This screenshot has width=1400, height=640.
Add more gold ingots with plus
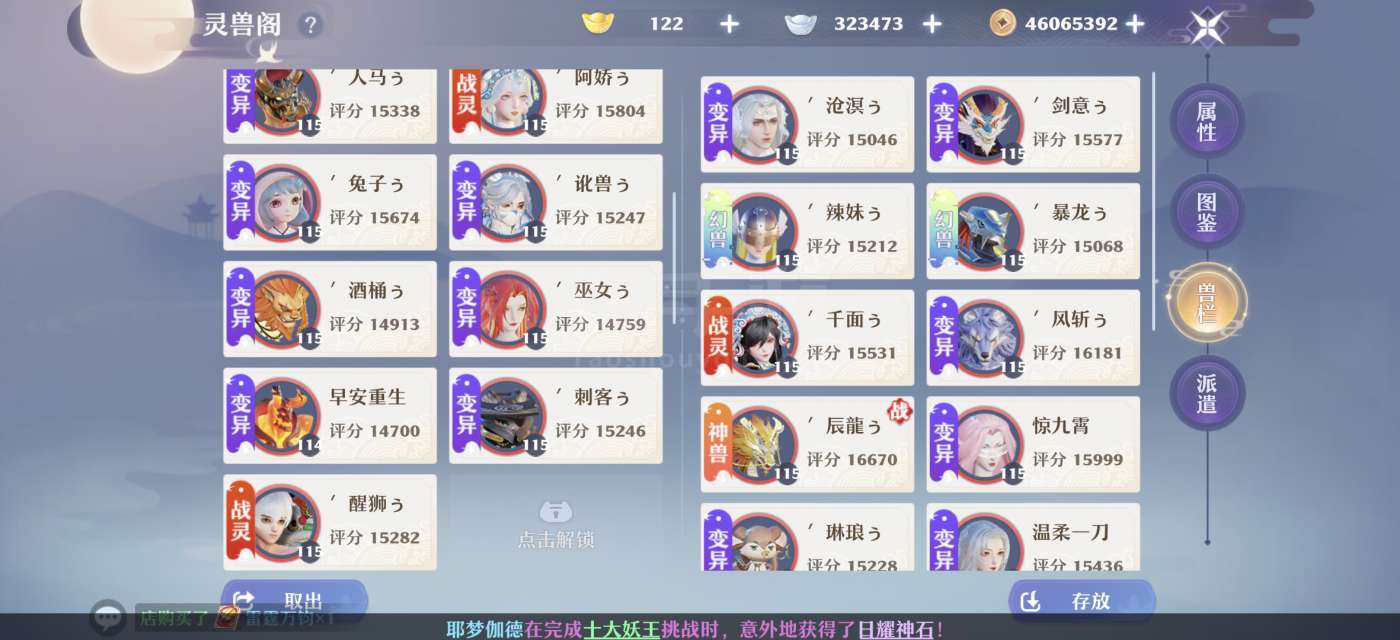coord(730,24)
